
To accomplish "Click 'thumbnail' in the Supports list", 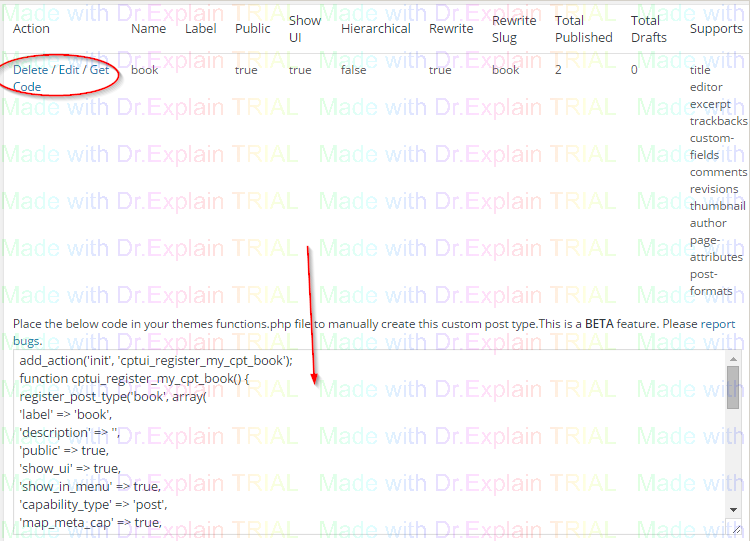I will (717, 206).
